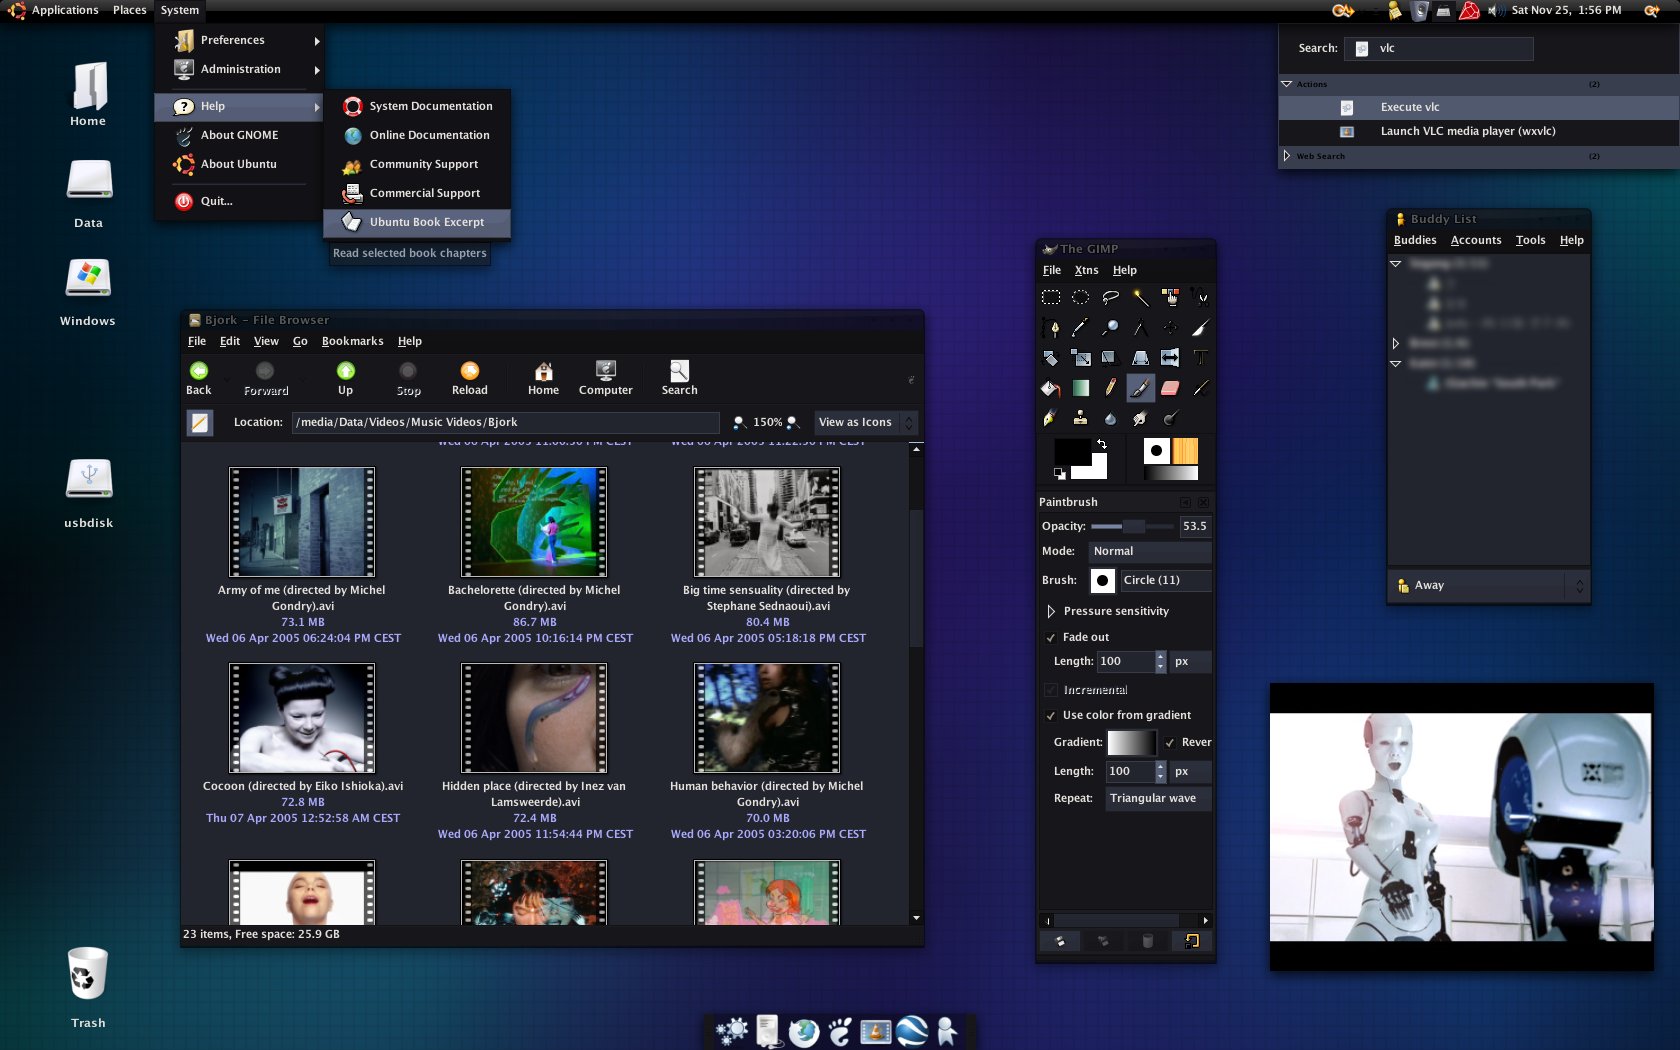Swap foreground and background colors arrow
Viewport: 1680px width, 1050px height.
(1101, 444)
